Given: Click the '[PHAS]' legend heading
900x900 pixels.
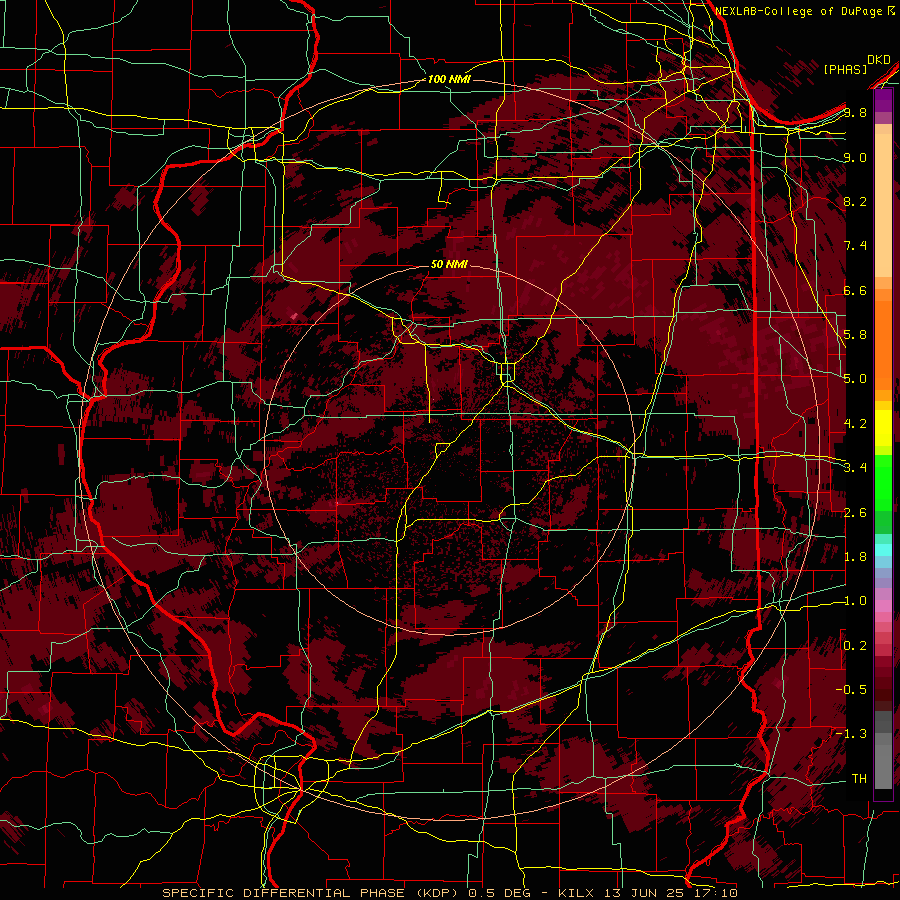Looking at the screenshot, I should (845, 70).
